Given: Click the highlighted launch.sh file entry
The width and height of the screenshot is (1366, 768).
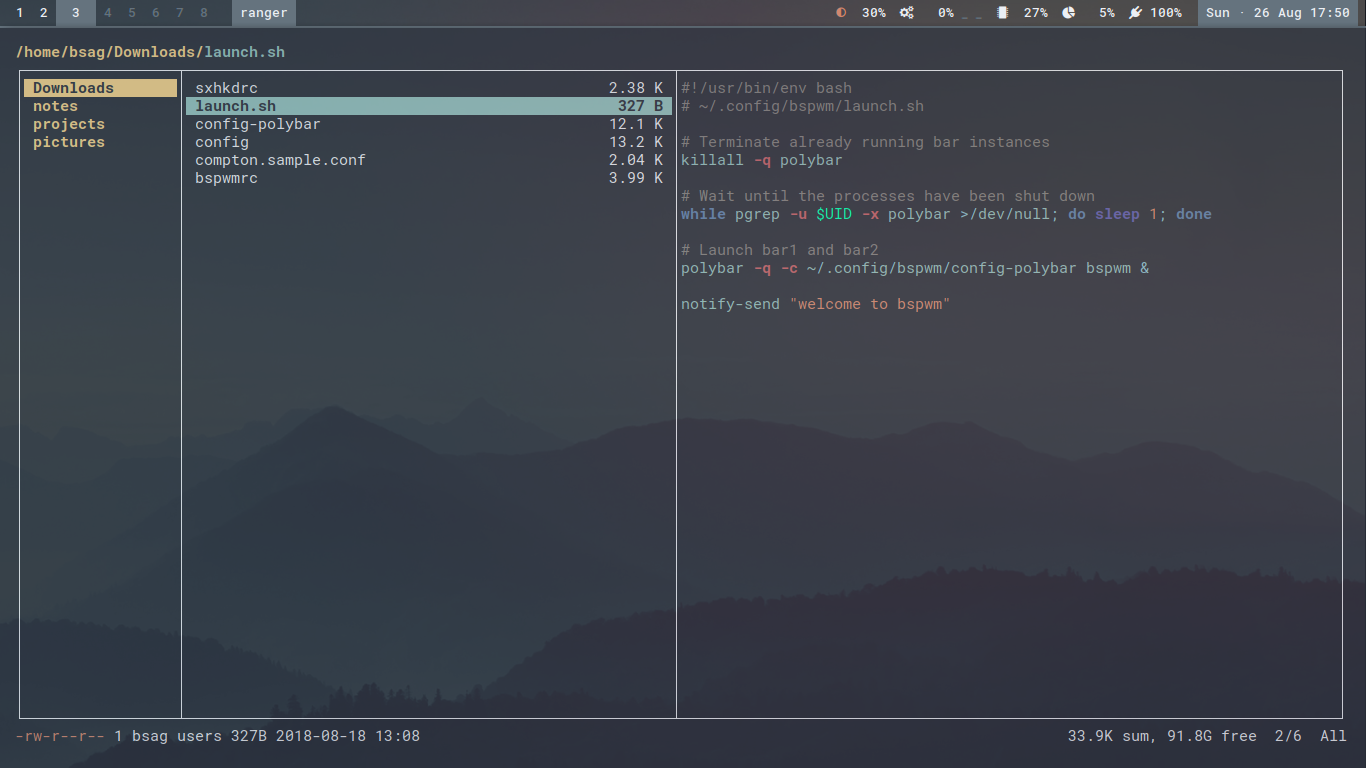Looking at the screenshot, I should click(235, 106).
